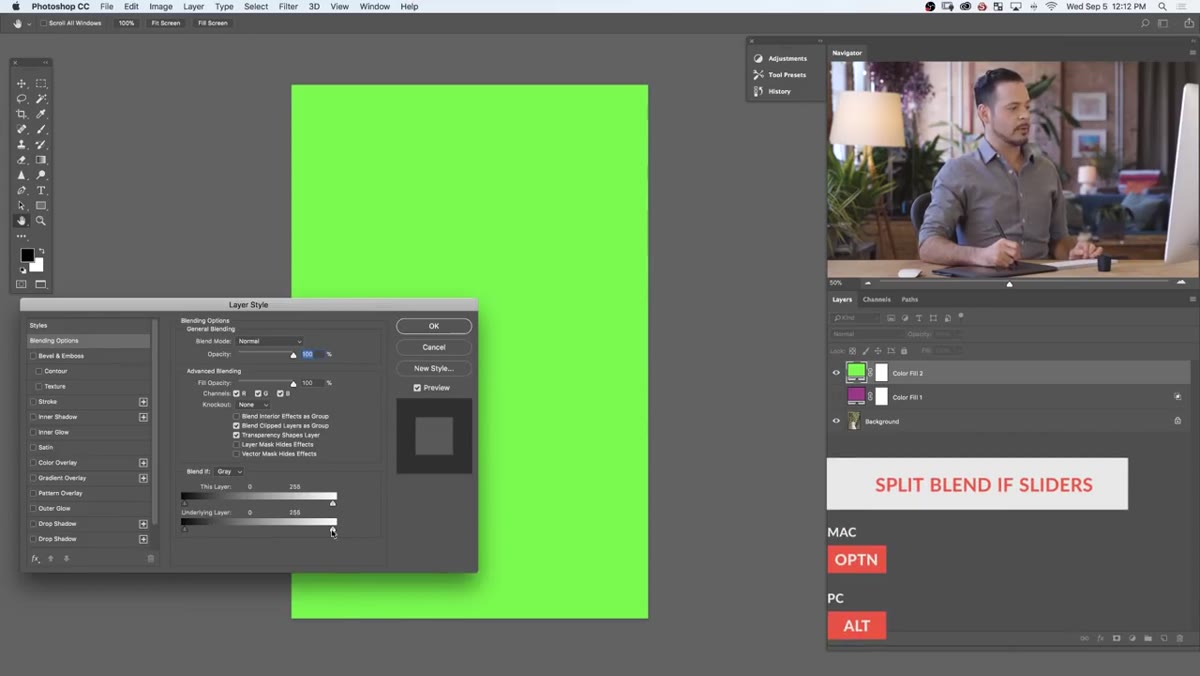Image resolution: width=1200 pixels, height=676 pixels.
Task: Open the Blend If Gray dropdown
Action: point(229,471)
